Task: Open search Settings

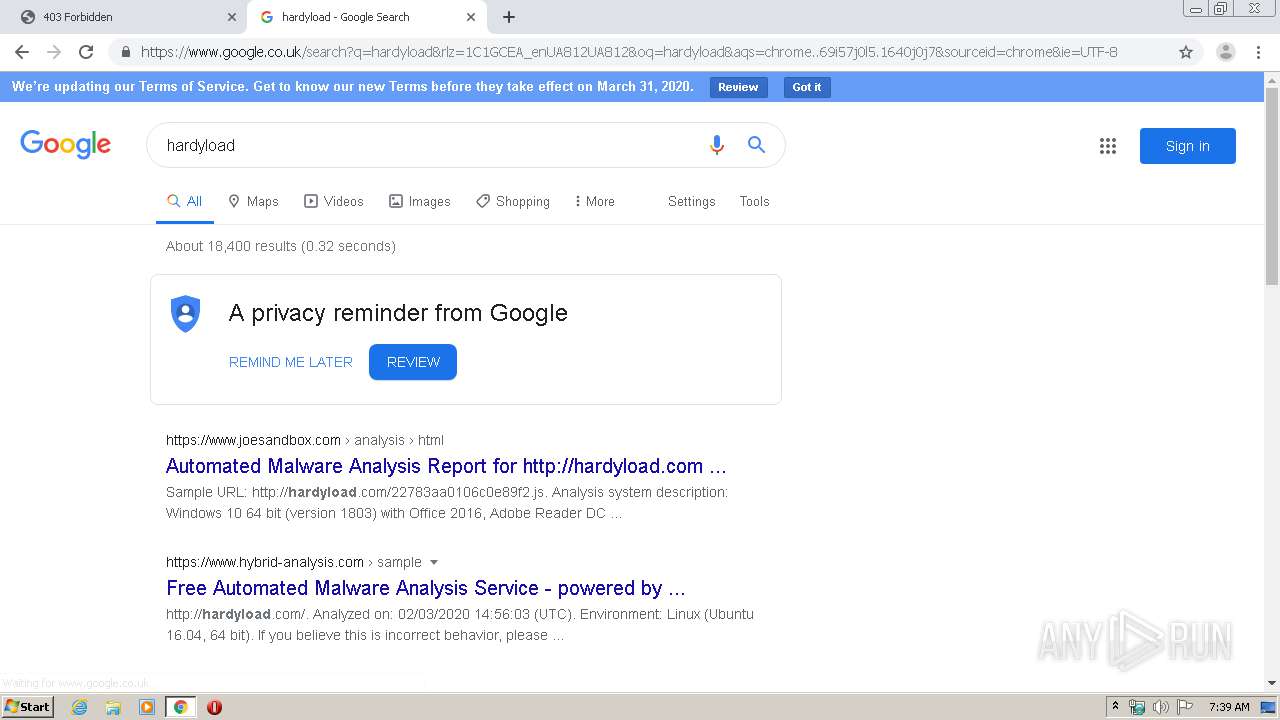Action: pos(692,201)
